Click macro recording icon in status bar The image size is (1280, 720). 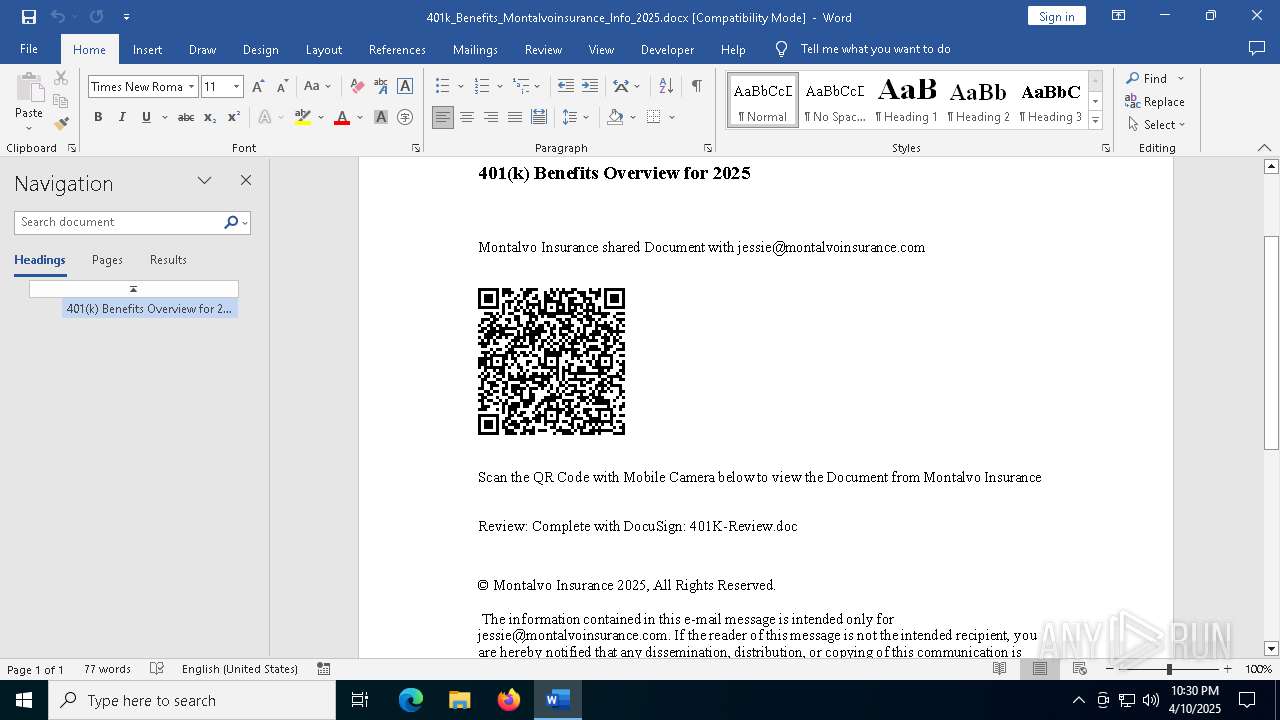pyautogui.click(x=324, y=669)
